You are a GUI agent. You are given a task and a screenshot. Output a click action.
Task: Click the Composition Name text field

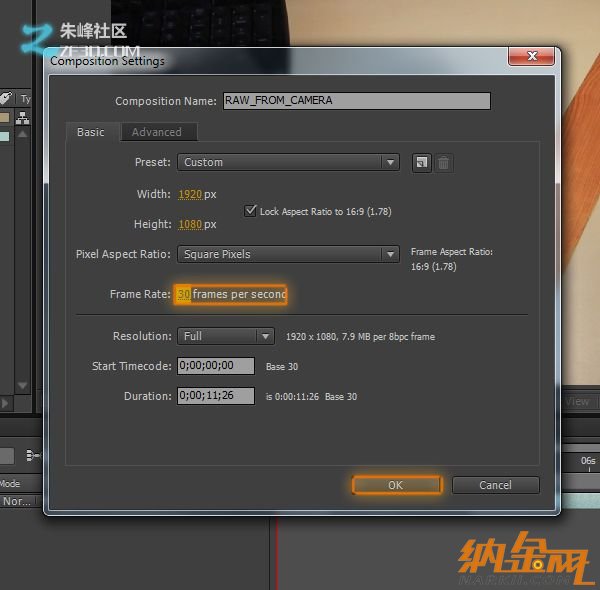(x=356, y=101)
